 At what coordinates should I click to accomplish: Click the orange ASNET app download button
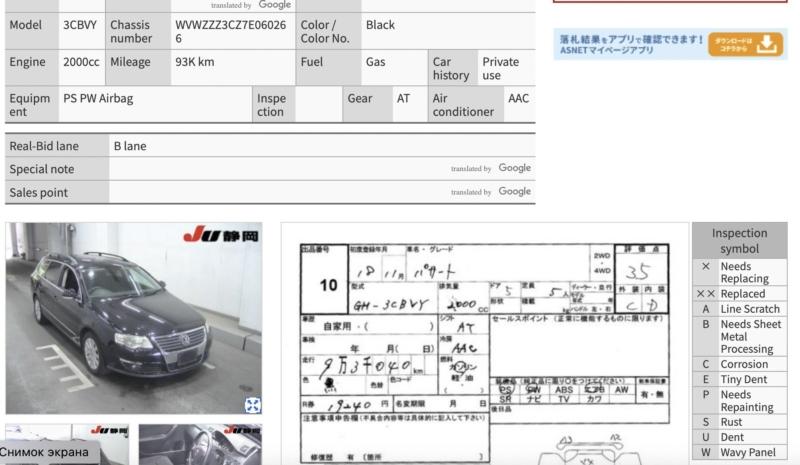[x=746, y=44]
